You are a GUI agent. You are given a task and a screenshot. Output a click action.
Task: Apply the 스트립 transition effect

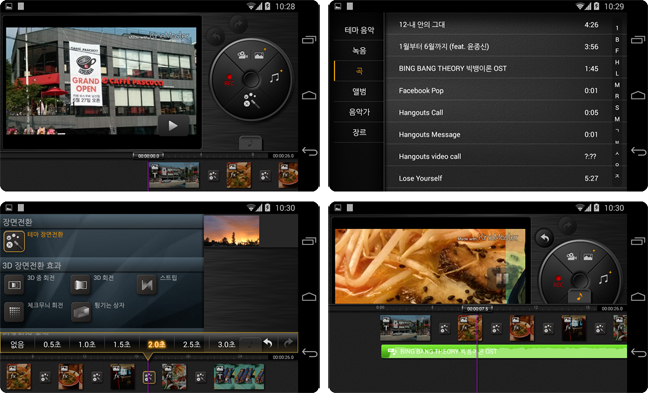coord(147,285)
